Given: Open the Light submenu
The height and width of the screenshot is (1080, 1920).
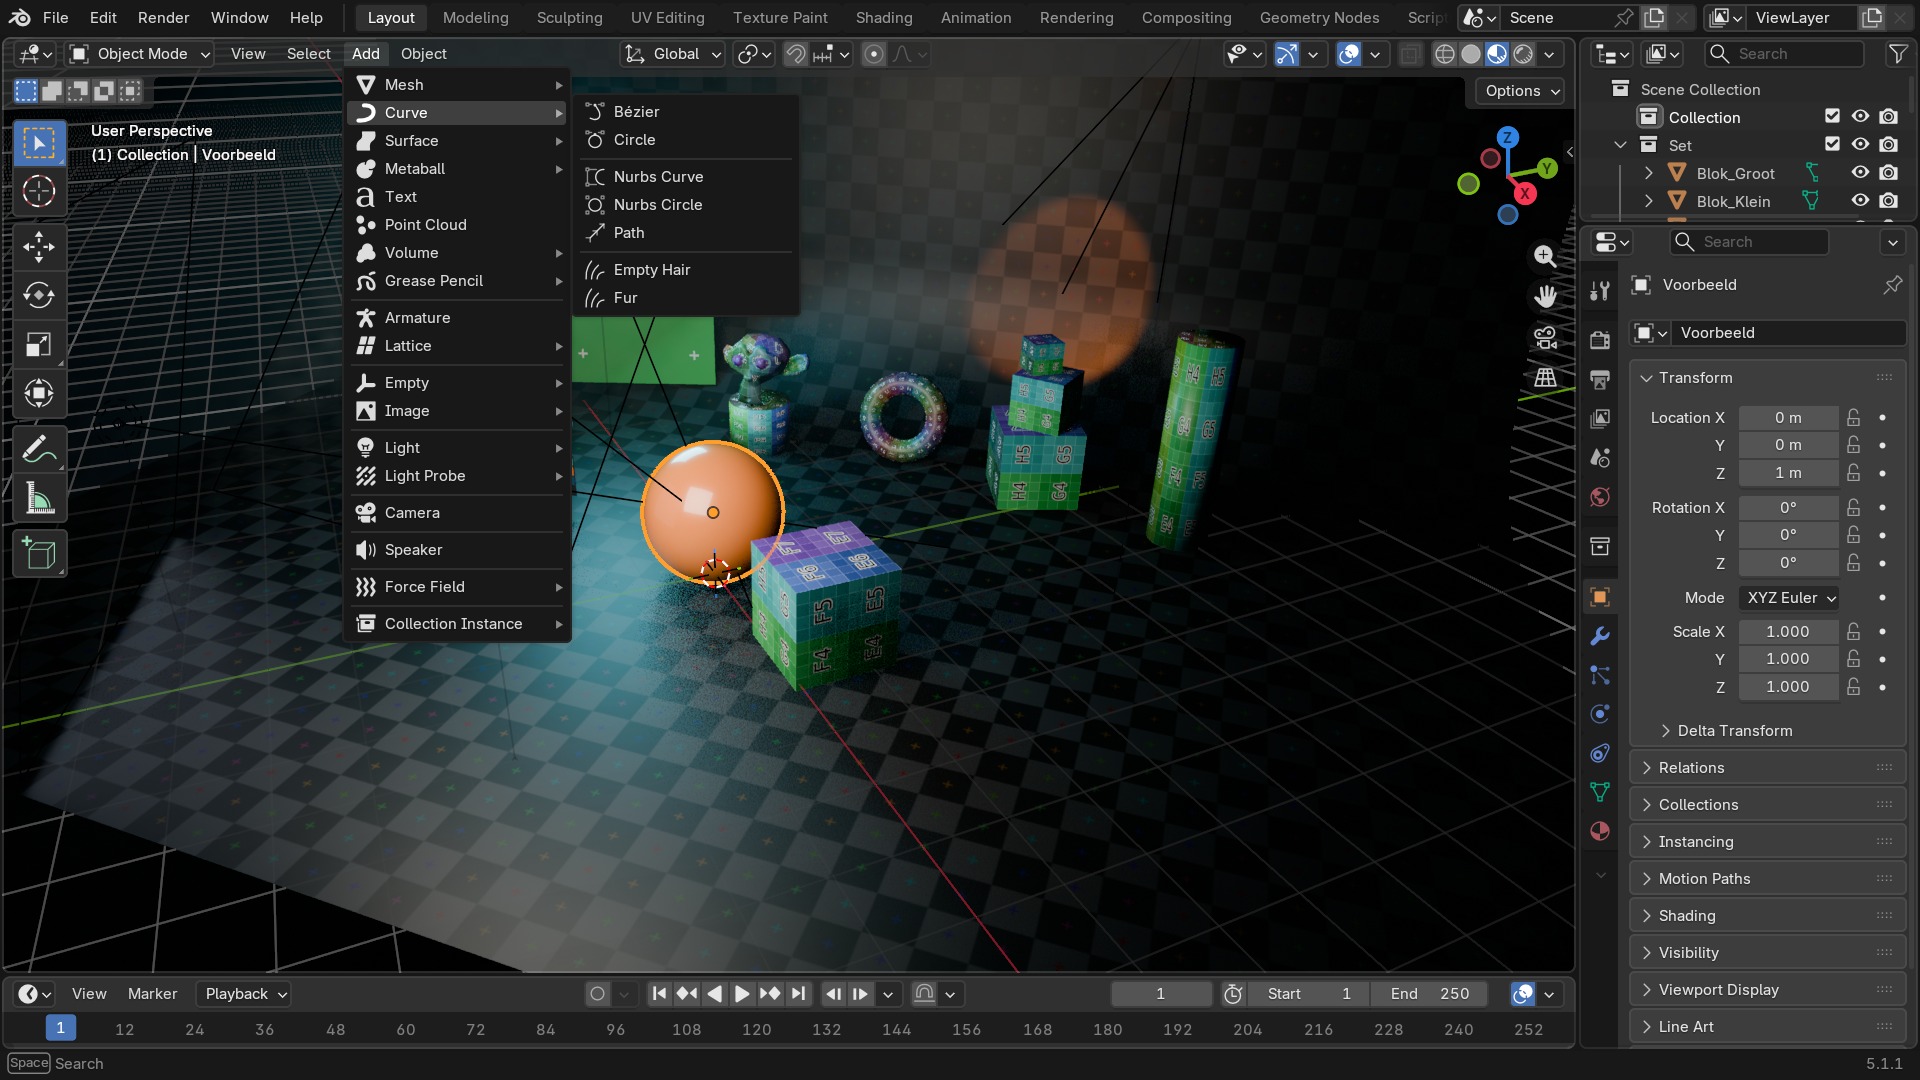Looking at the screenshot, I should tap(458, 448).
